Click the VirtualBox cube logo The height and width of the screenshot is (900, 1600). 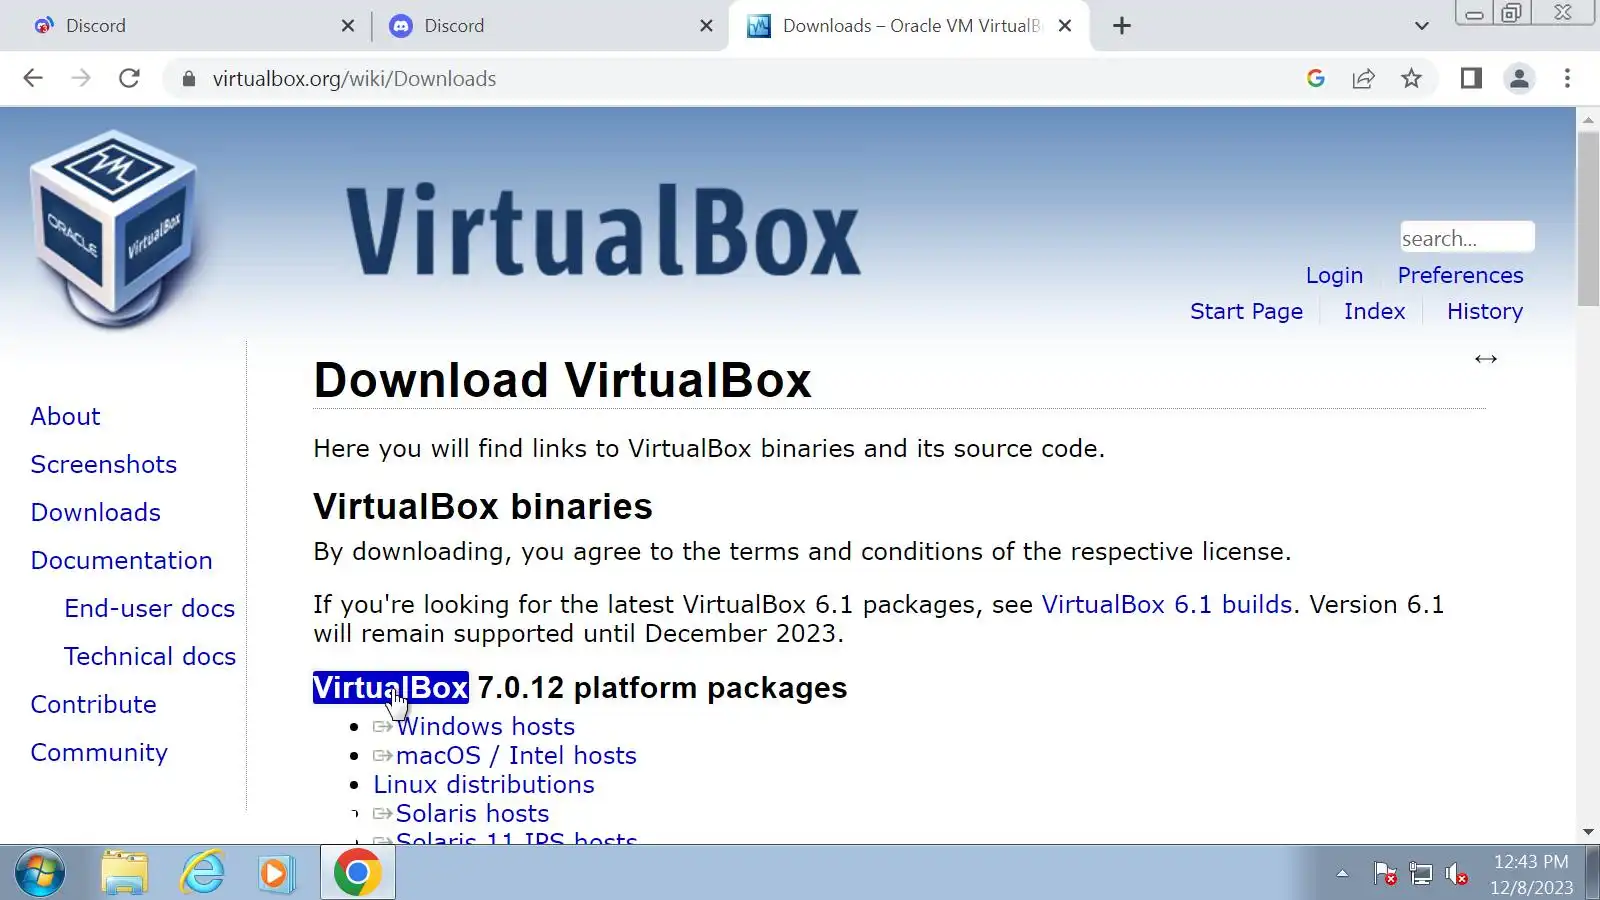[113, 228]
